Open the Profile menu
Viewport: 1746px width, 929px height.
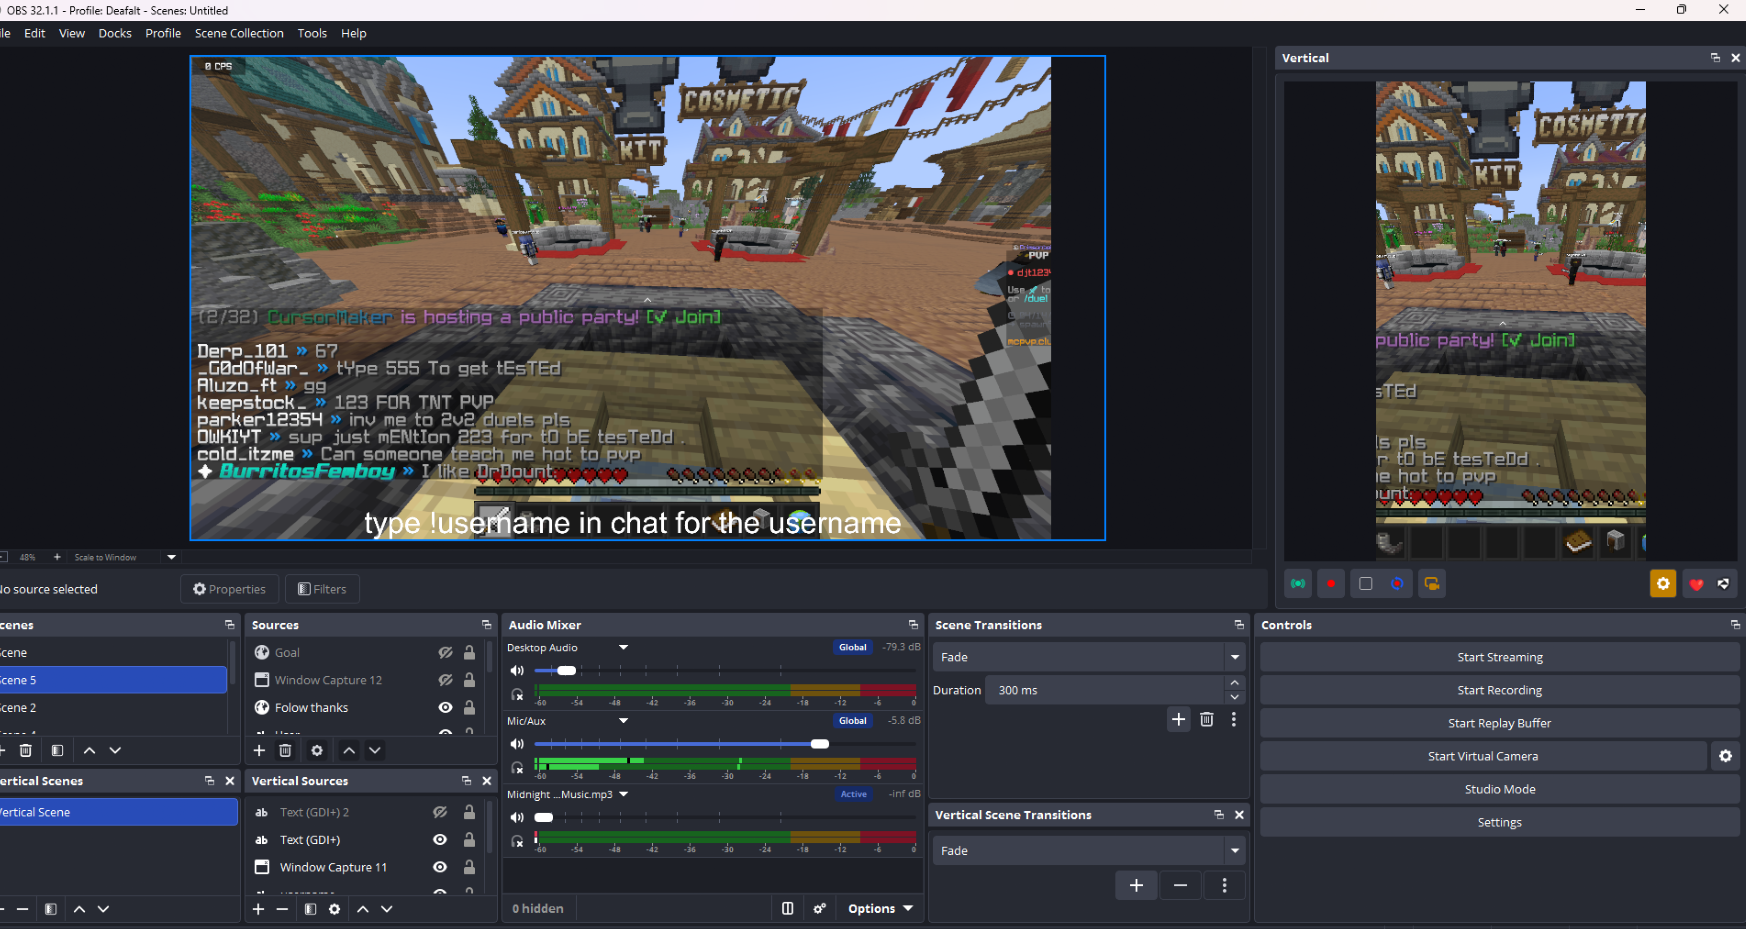click(163, 33)
